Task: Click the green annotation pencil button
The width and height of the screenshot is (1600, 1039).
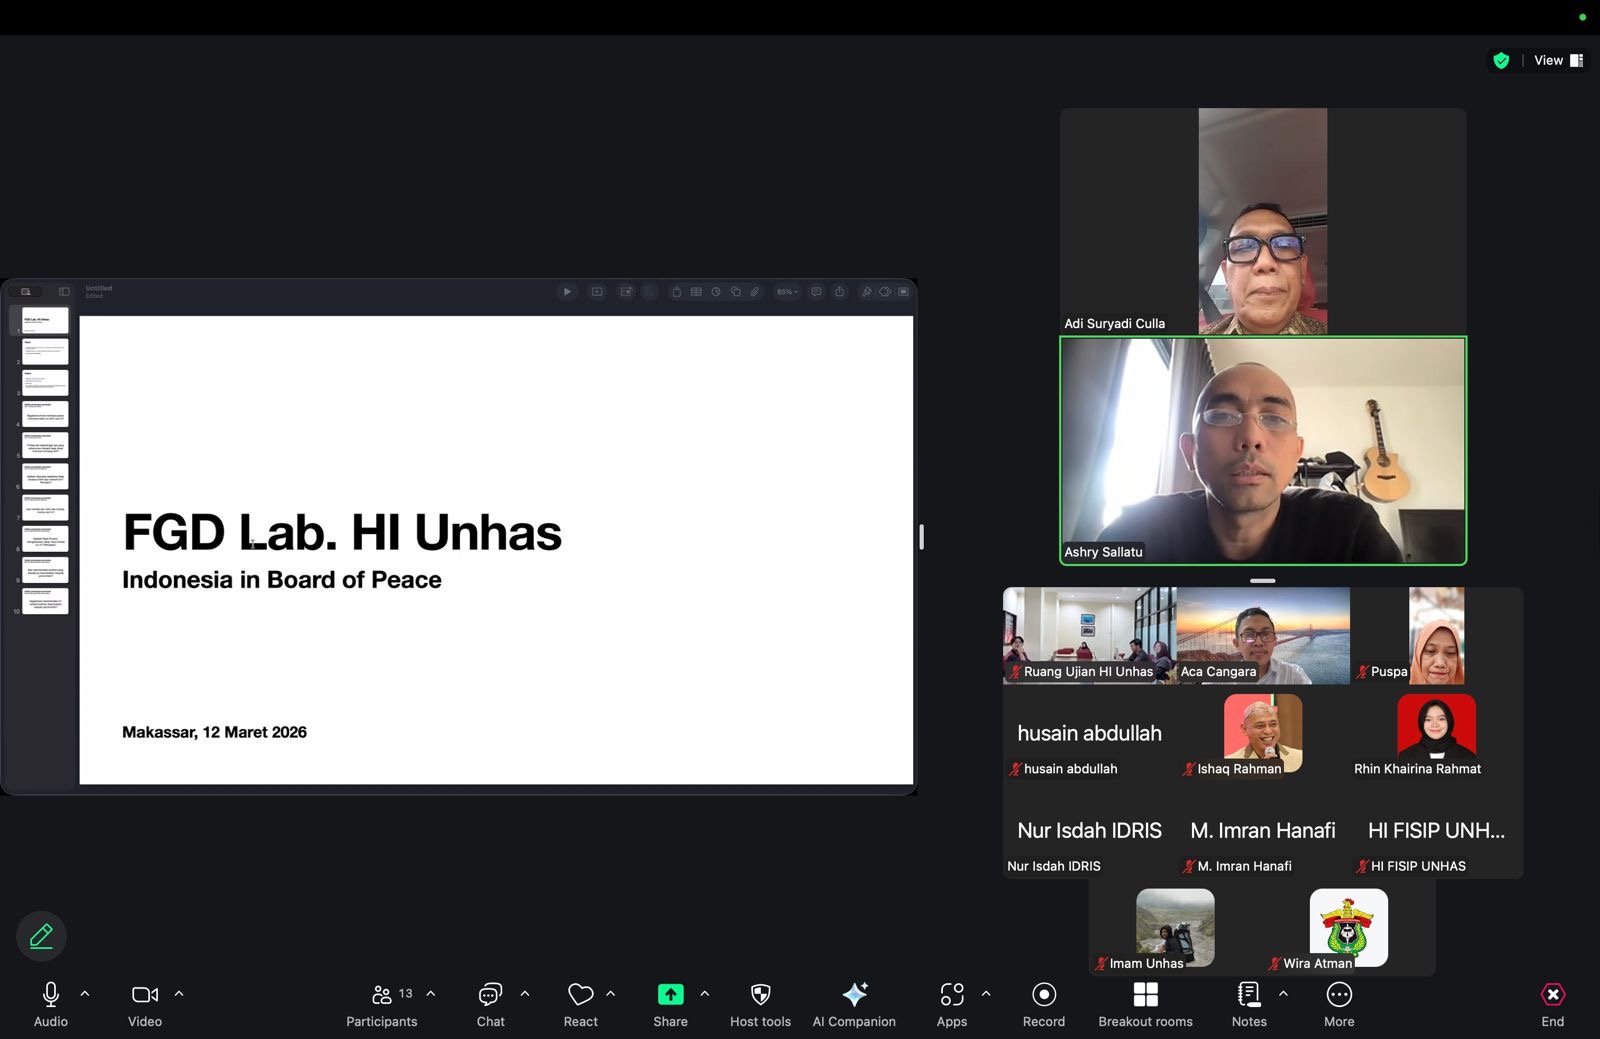Action: 41,936
